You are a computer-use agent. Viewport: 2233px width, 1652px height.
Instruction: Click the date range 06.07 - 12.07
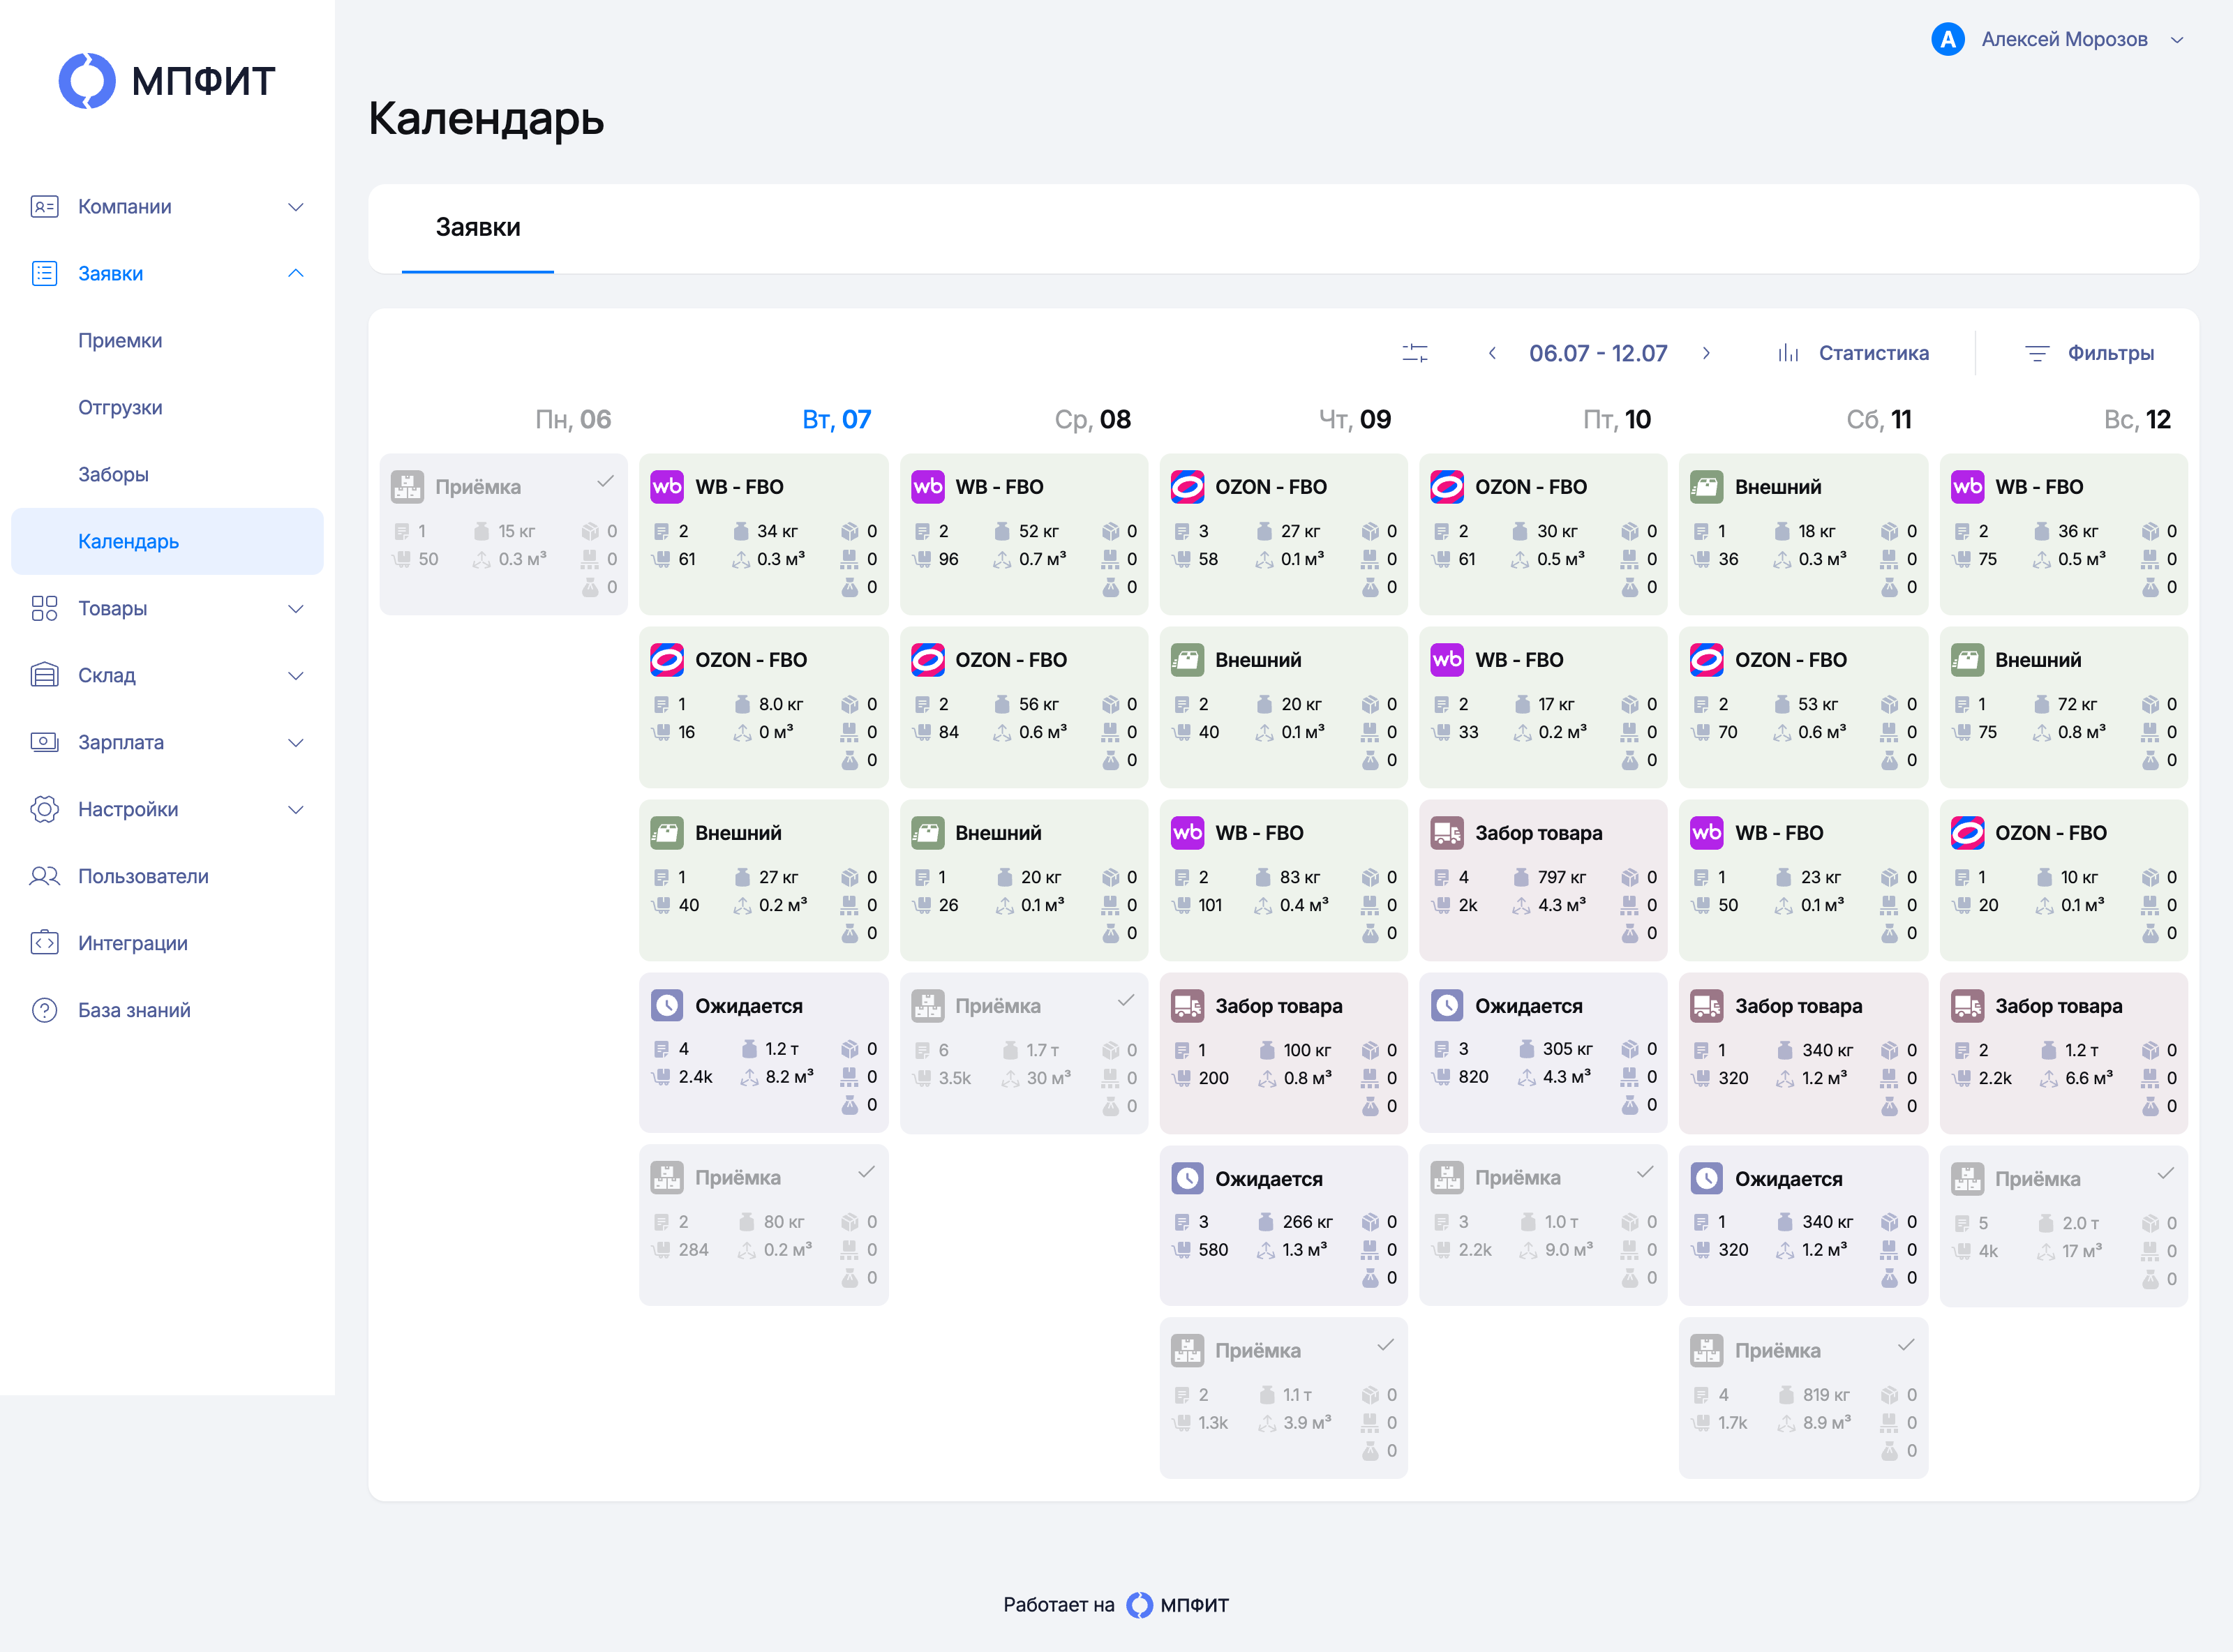pyautogui.click(x=1598, y=353)
